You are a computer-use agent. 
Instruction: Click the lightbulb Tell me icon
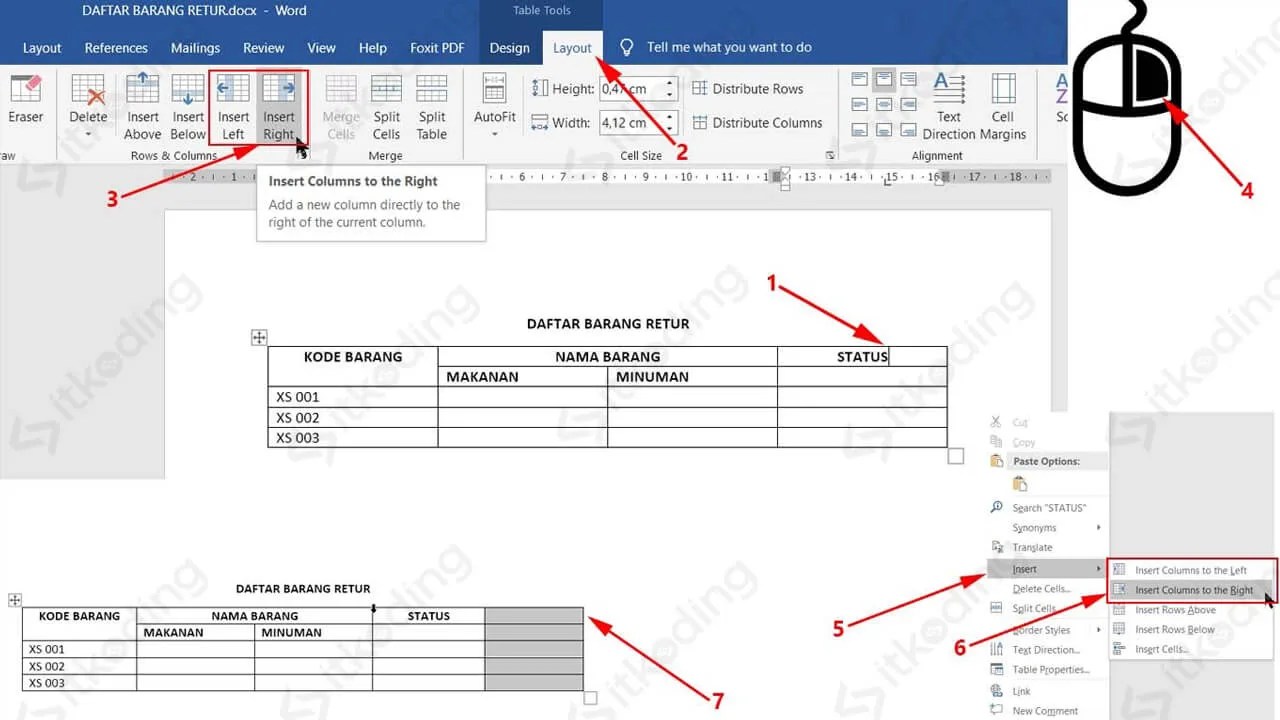click(x=627, y=47)
